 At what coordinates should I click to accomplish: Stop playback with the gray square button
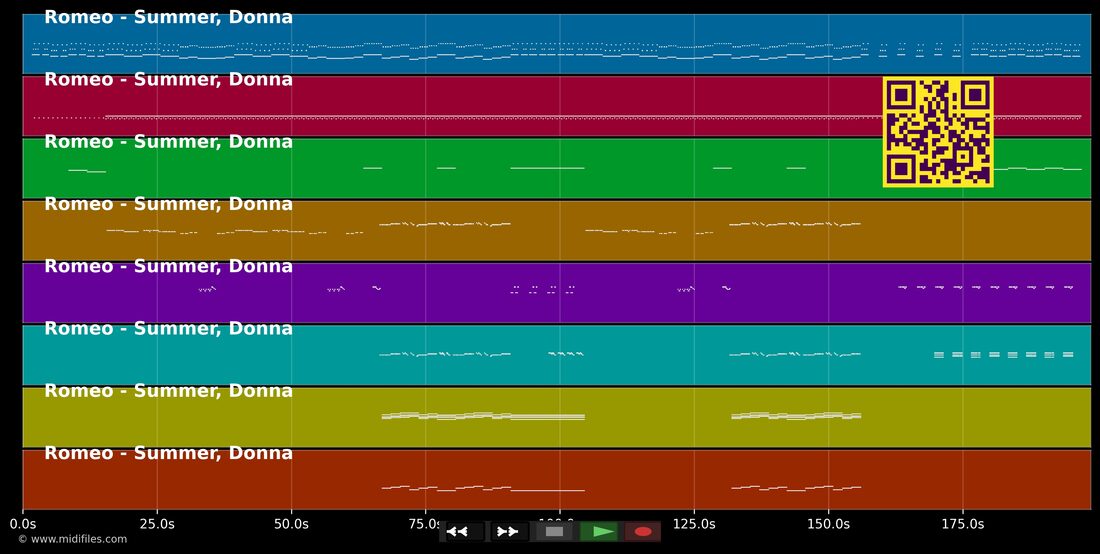click(x=554, y=532)
